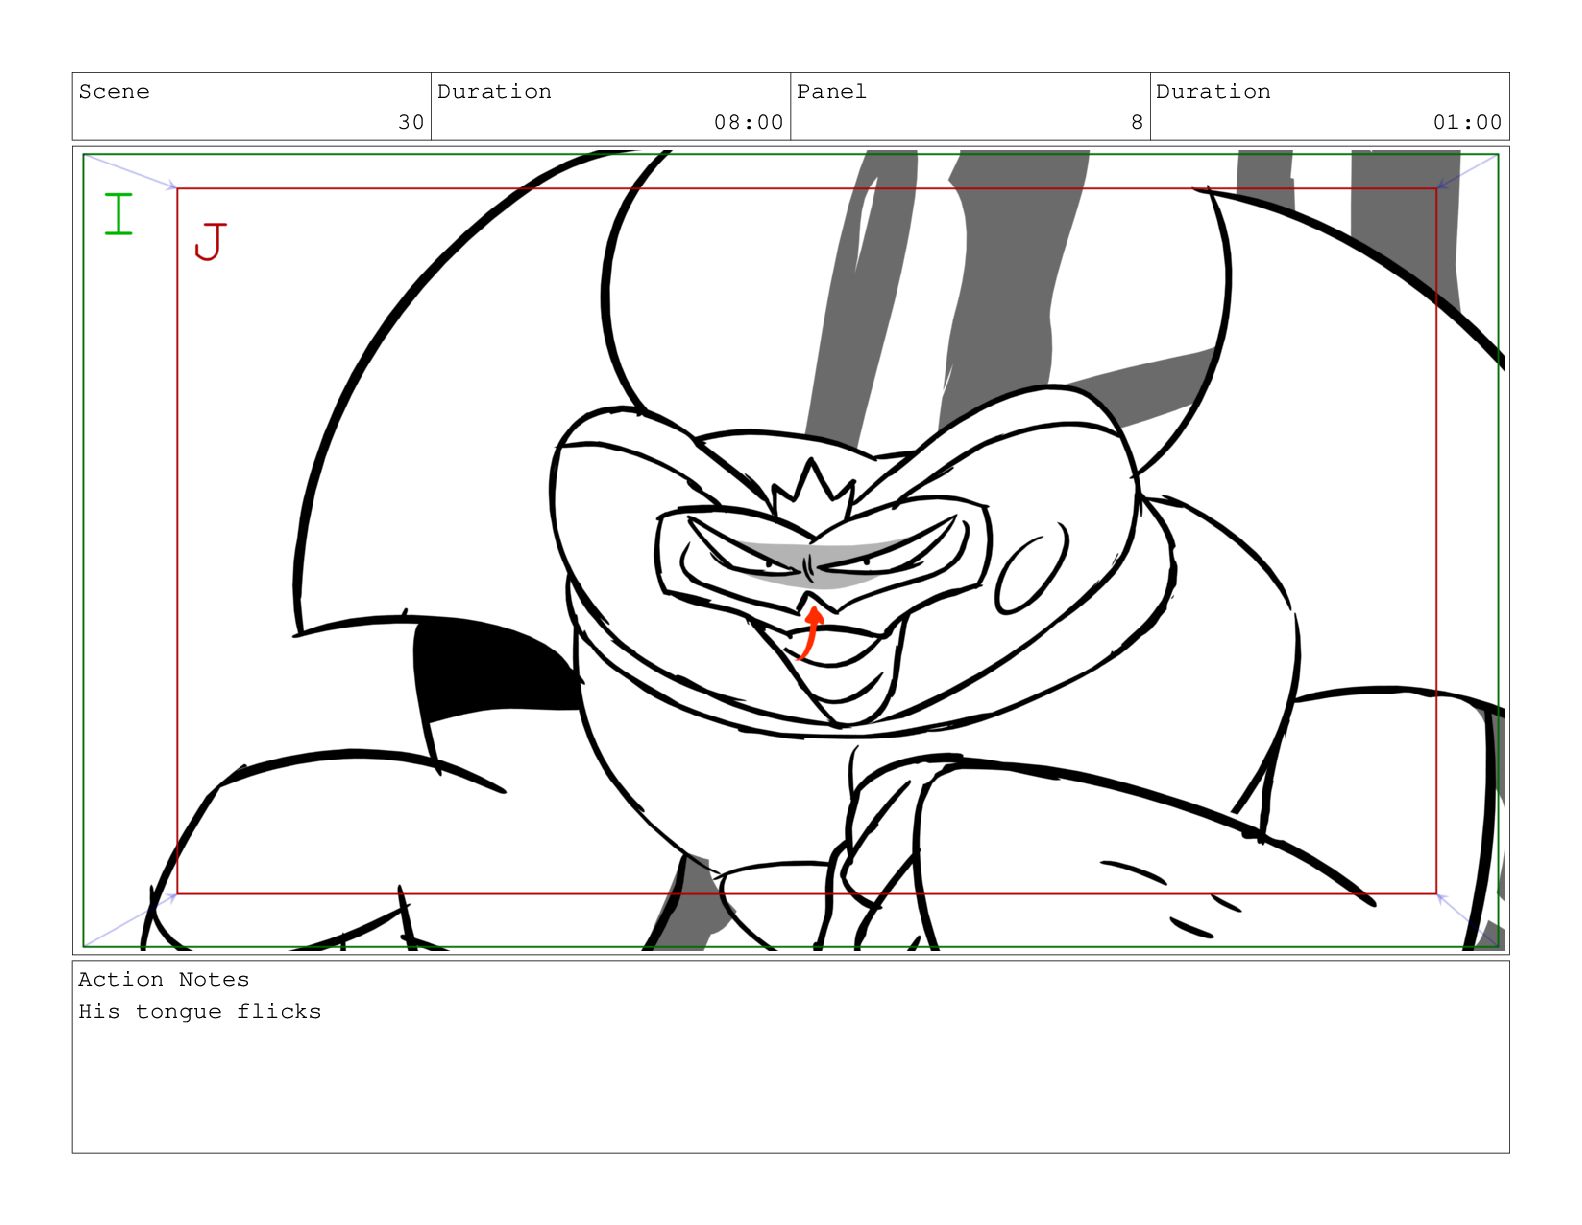Click the solid black shape beside the snake's neck
The width and height of the screenshot is (1582, 1225).
coord(495,668)
